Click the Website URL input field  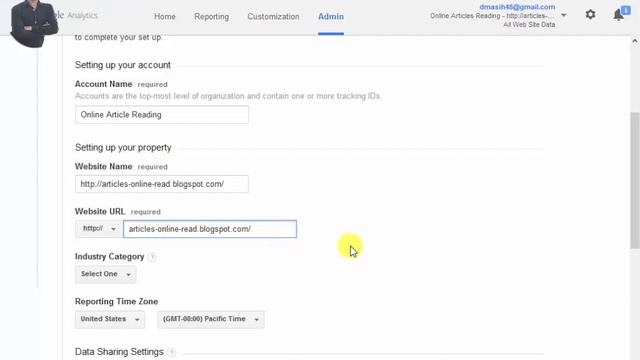click(x=210, y=229)
